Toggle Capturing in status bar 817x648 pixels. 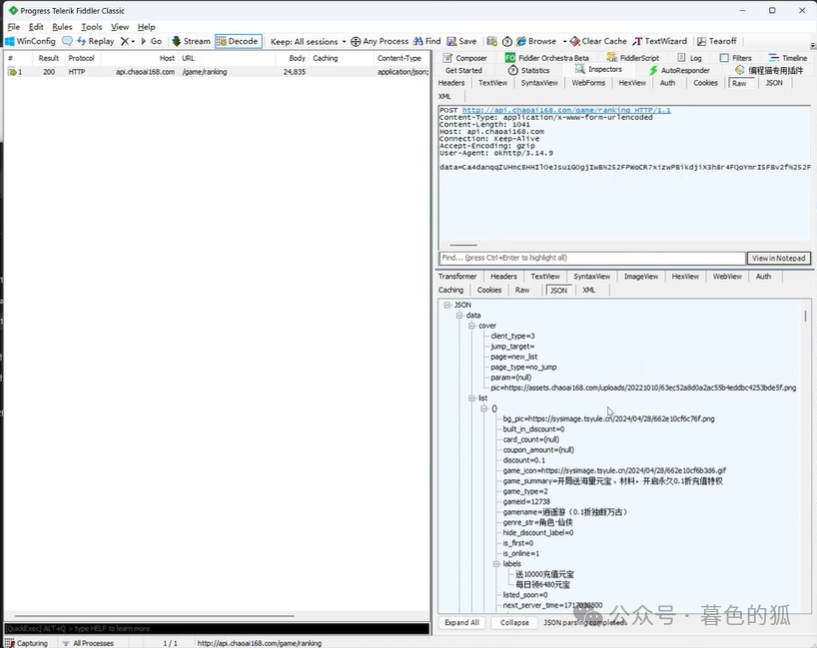tap(27, 643)
